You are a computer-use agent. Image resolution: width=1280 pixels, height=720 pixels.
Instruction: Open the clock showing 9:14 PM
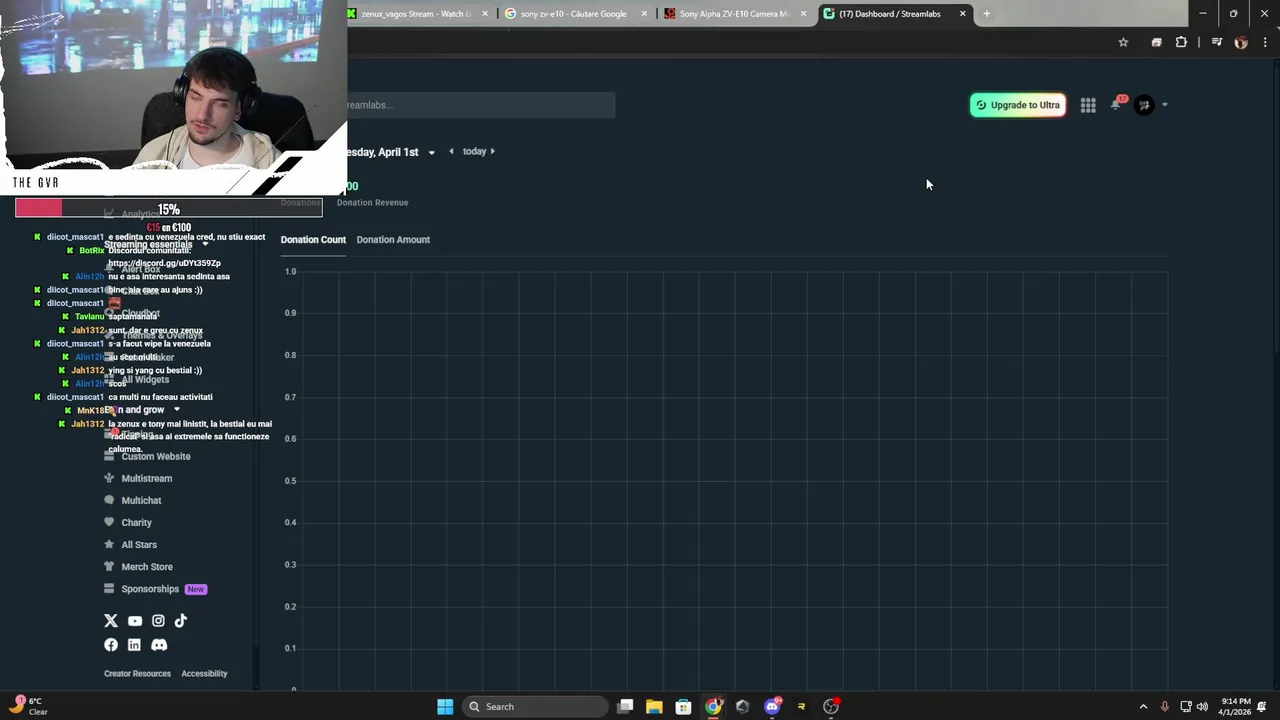[x=1235, y=707]
